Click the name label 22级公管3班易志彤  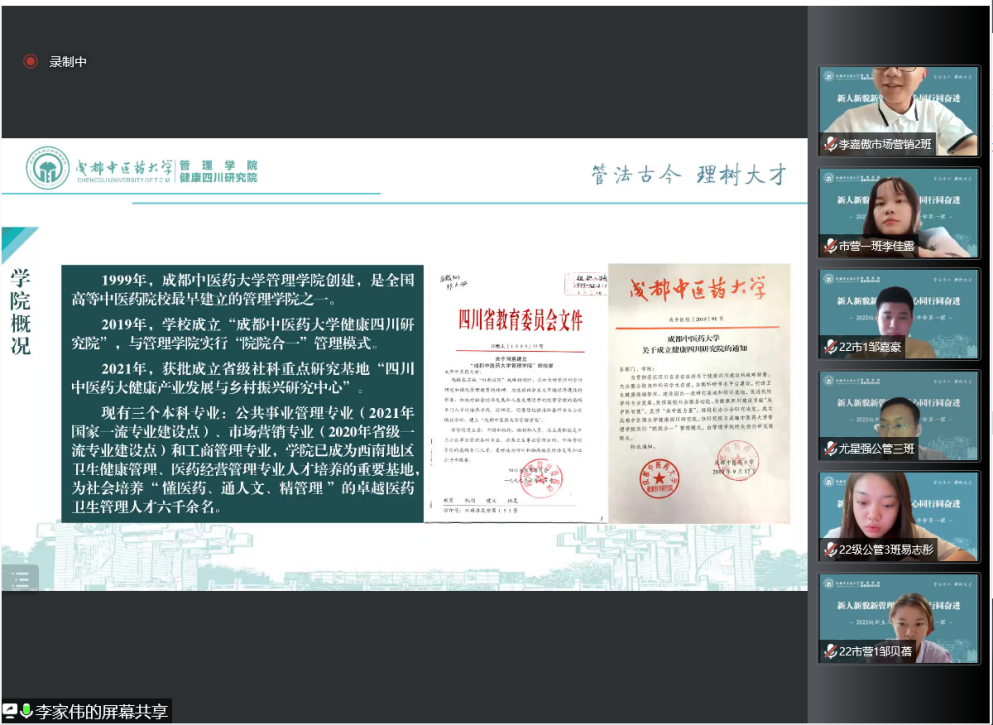[x=887, y=550]
